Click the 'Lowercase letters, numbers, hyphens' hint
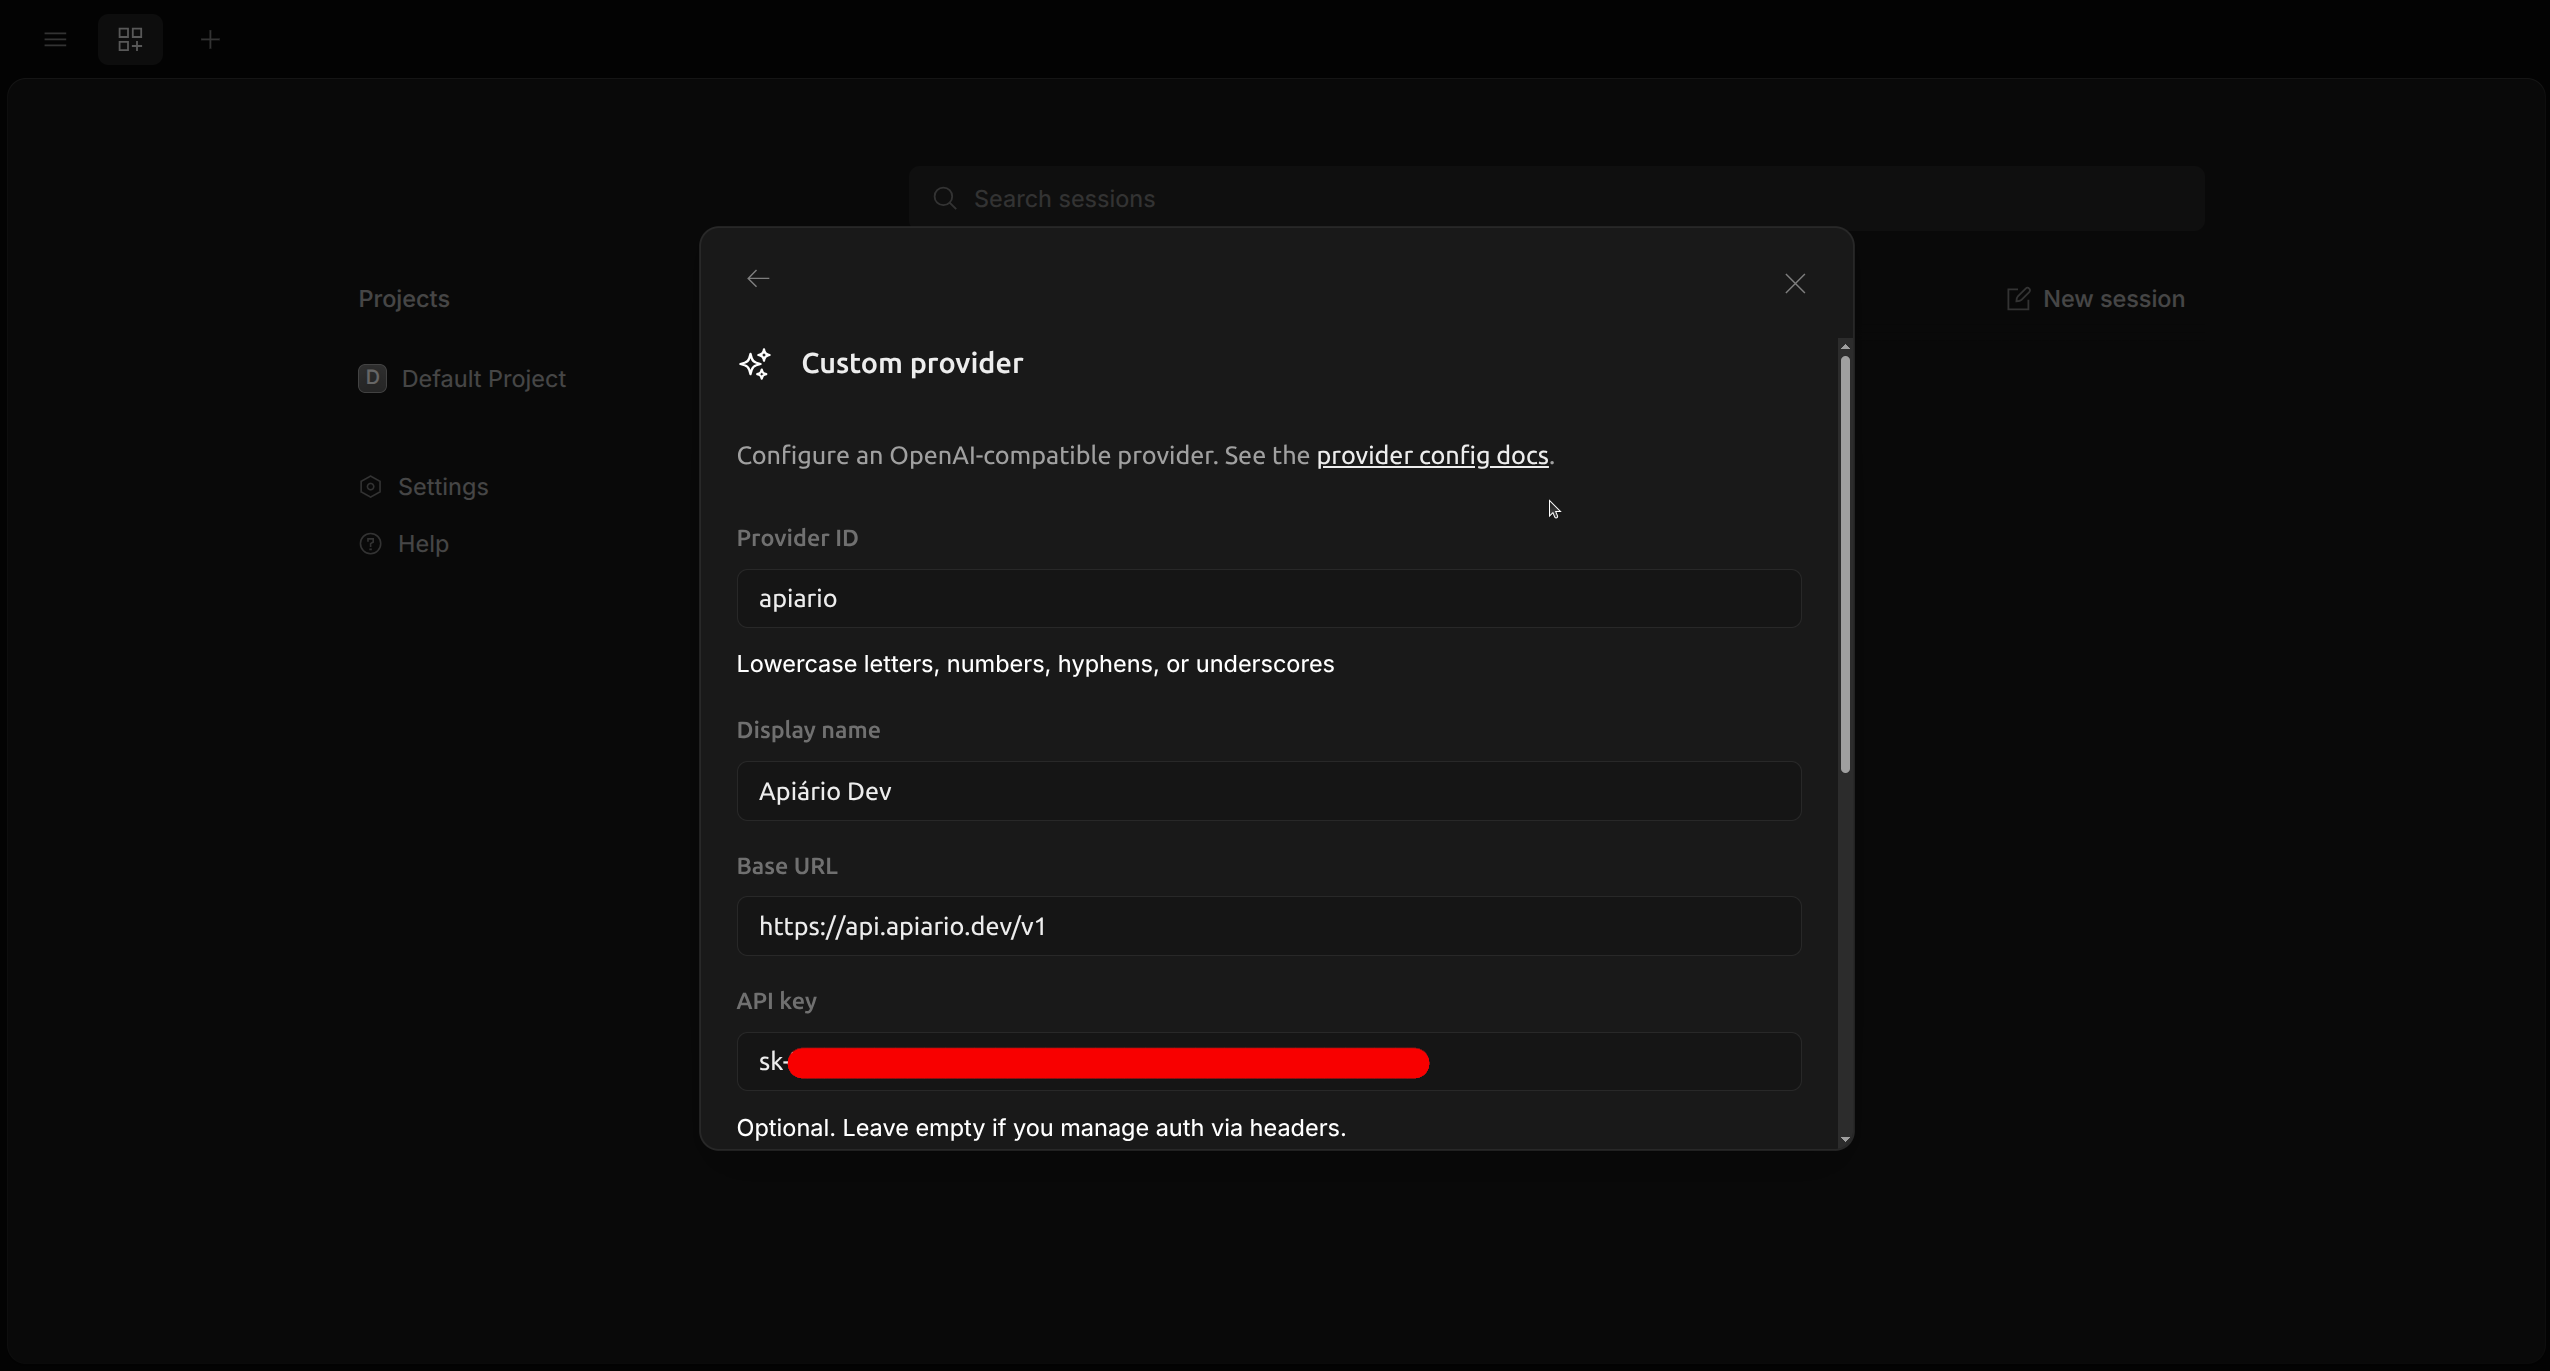2550x1371 pixels. pyautogui.click(x=1035, y=664)
